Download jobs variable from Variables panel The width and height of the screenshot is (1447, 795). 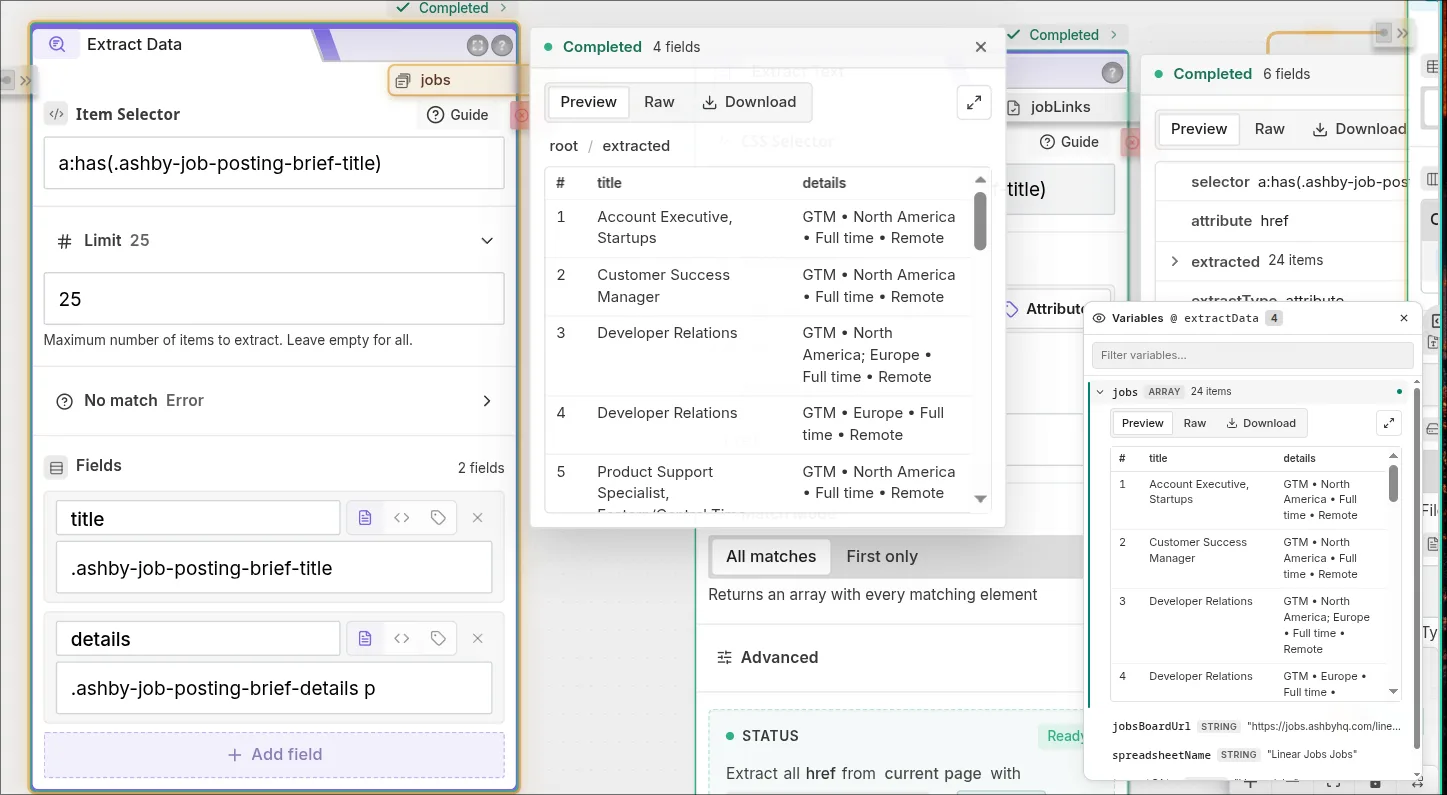(1261, 423)
